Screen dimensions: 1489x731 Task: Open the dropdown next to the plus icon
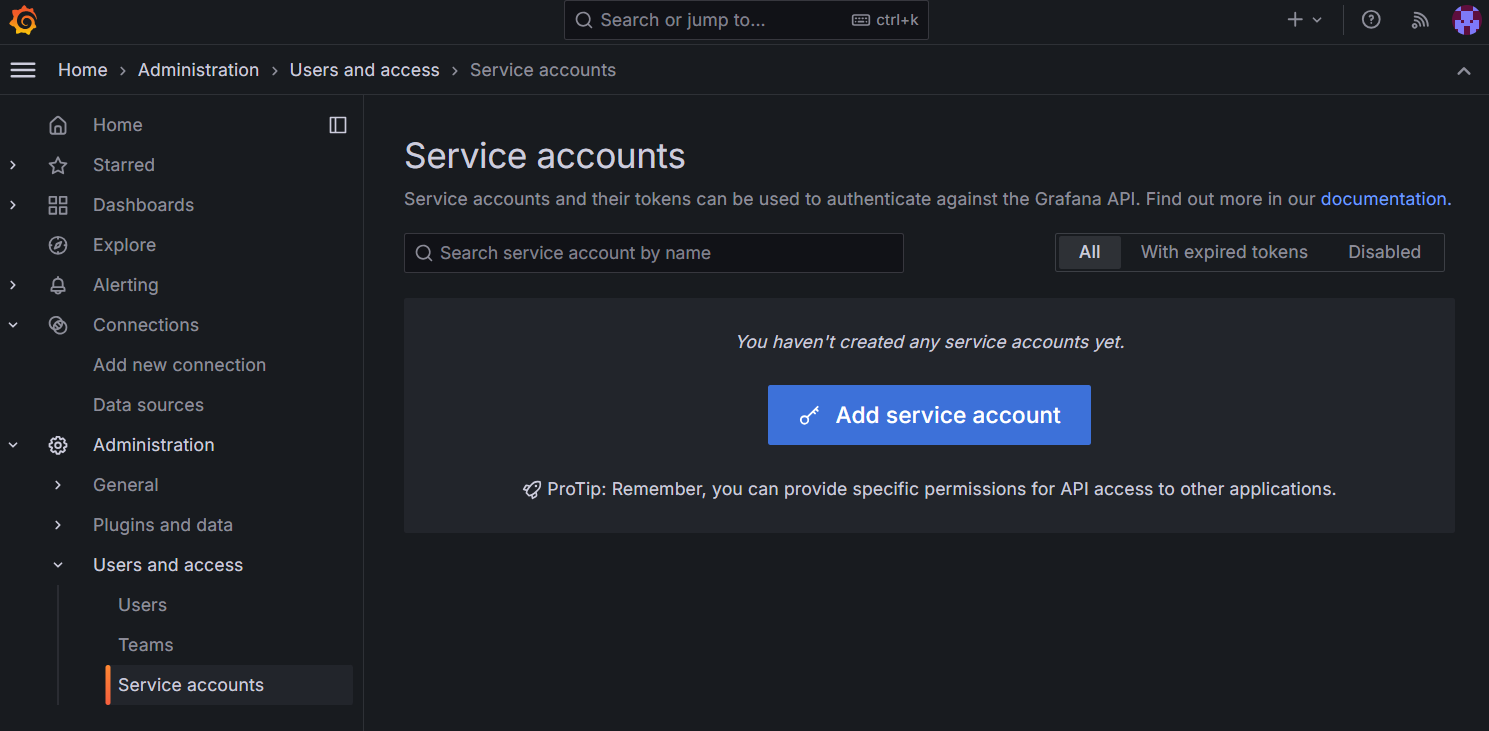tap(1316, 19)
